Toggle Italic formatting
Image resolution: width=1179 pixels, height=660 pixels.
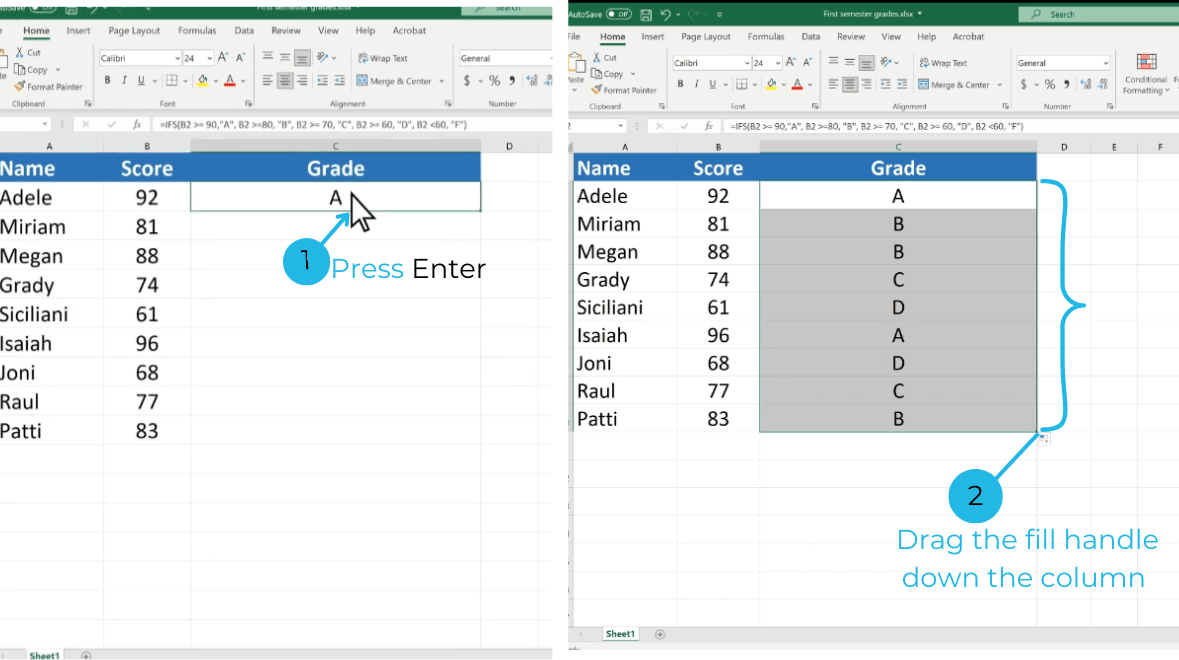coord(697,83)
